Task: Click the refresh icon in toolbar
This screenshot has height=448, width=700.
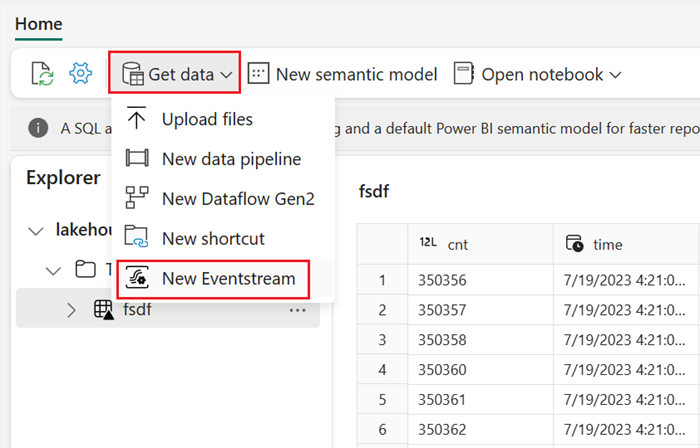Action: (x=42, y=74)
